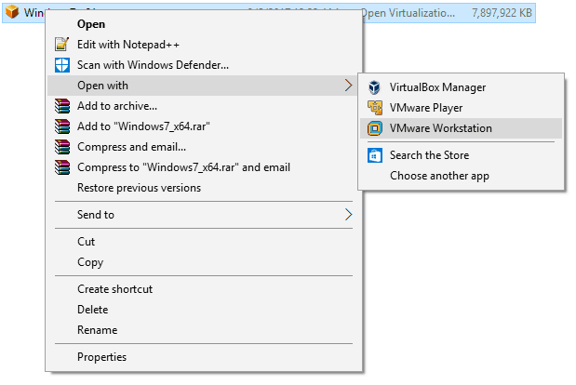Click the VMware Workstation icon
The width and height of the screenshot is (576, 385).
click(375, 129)
